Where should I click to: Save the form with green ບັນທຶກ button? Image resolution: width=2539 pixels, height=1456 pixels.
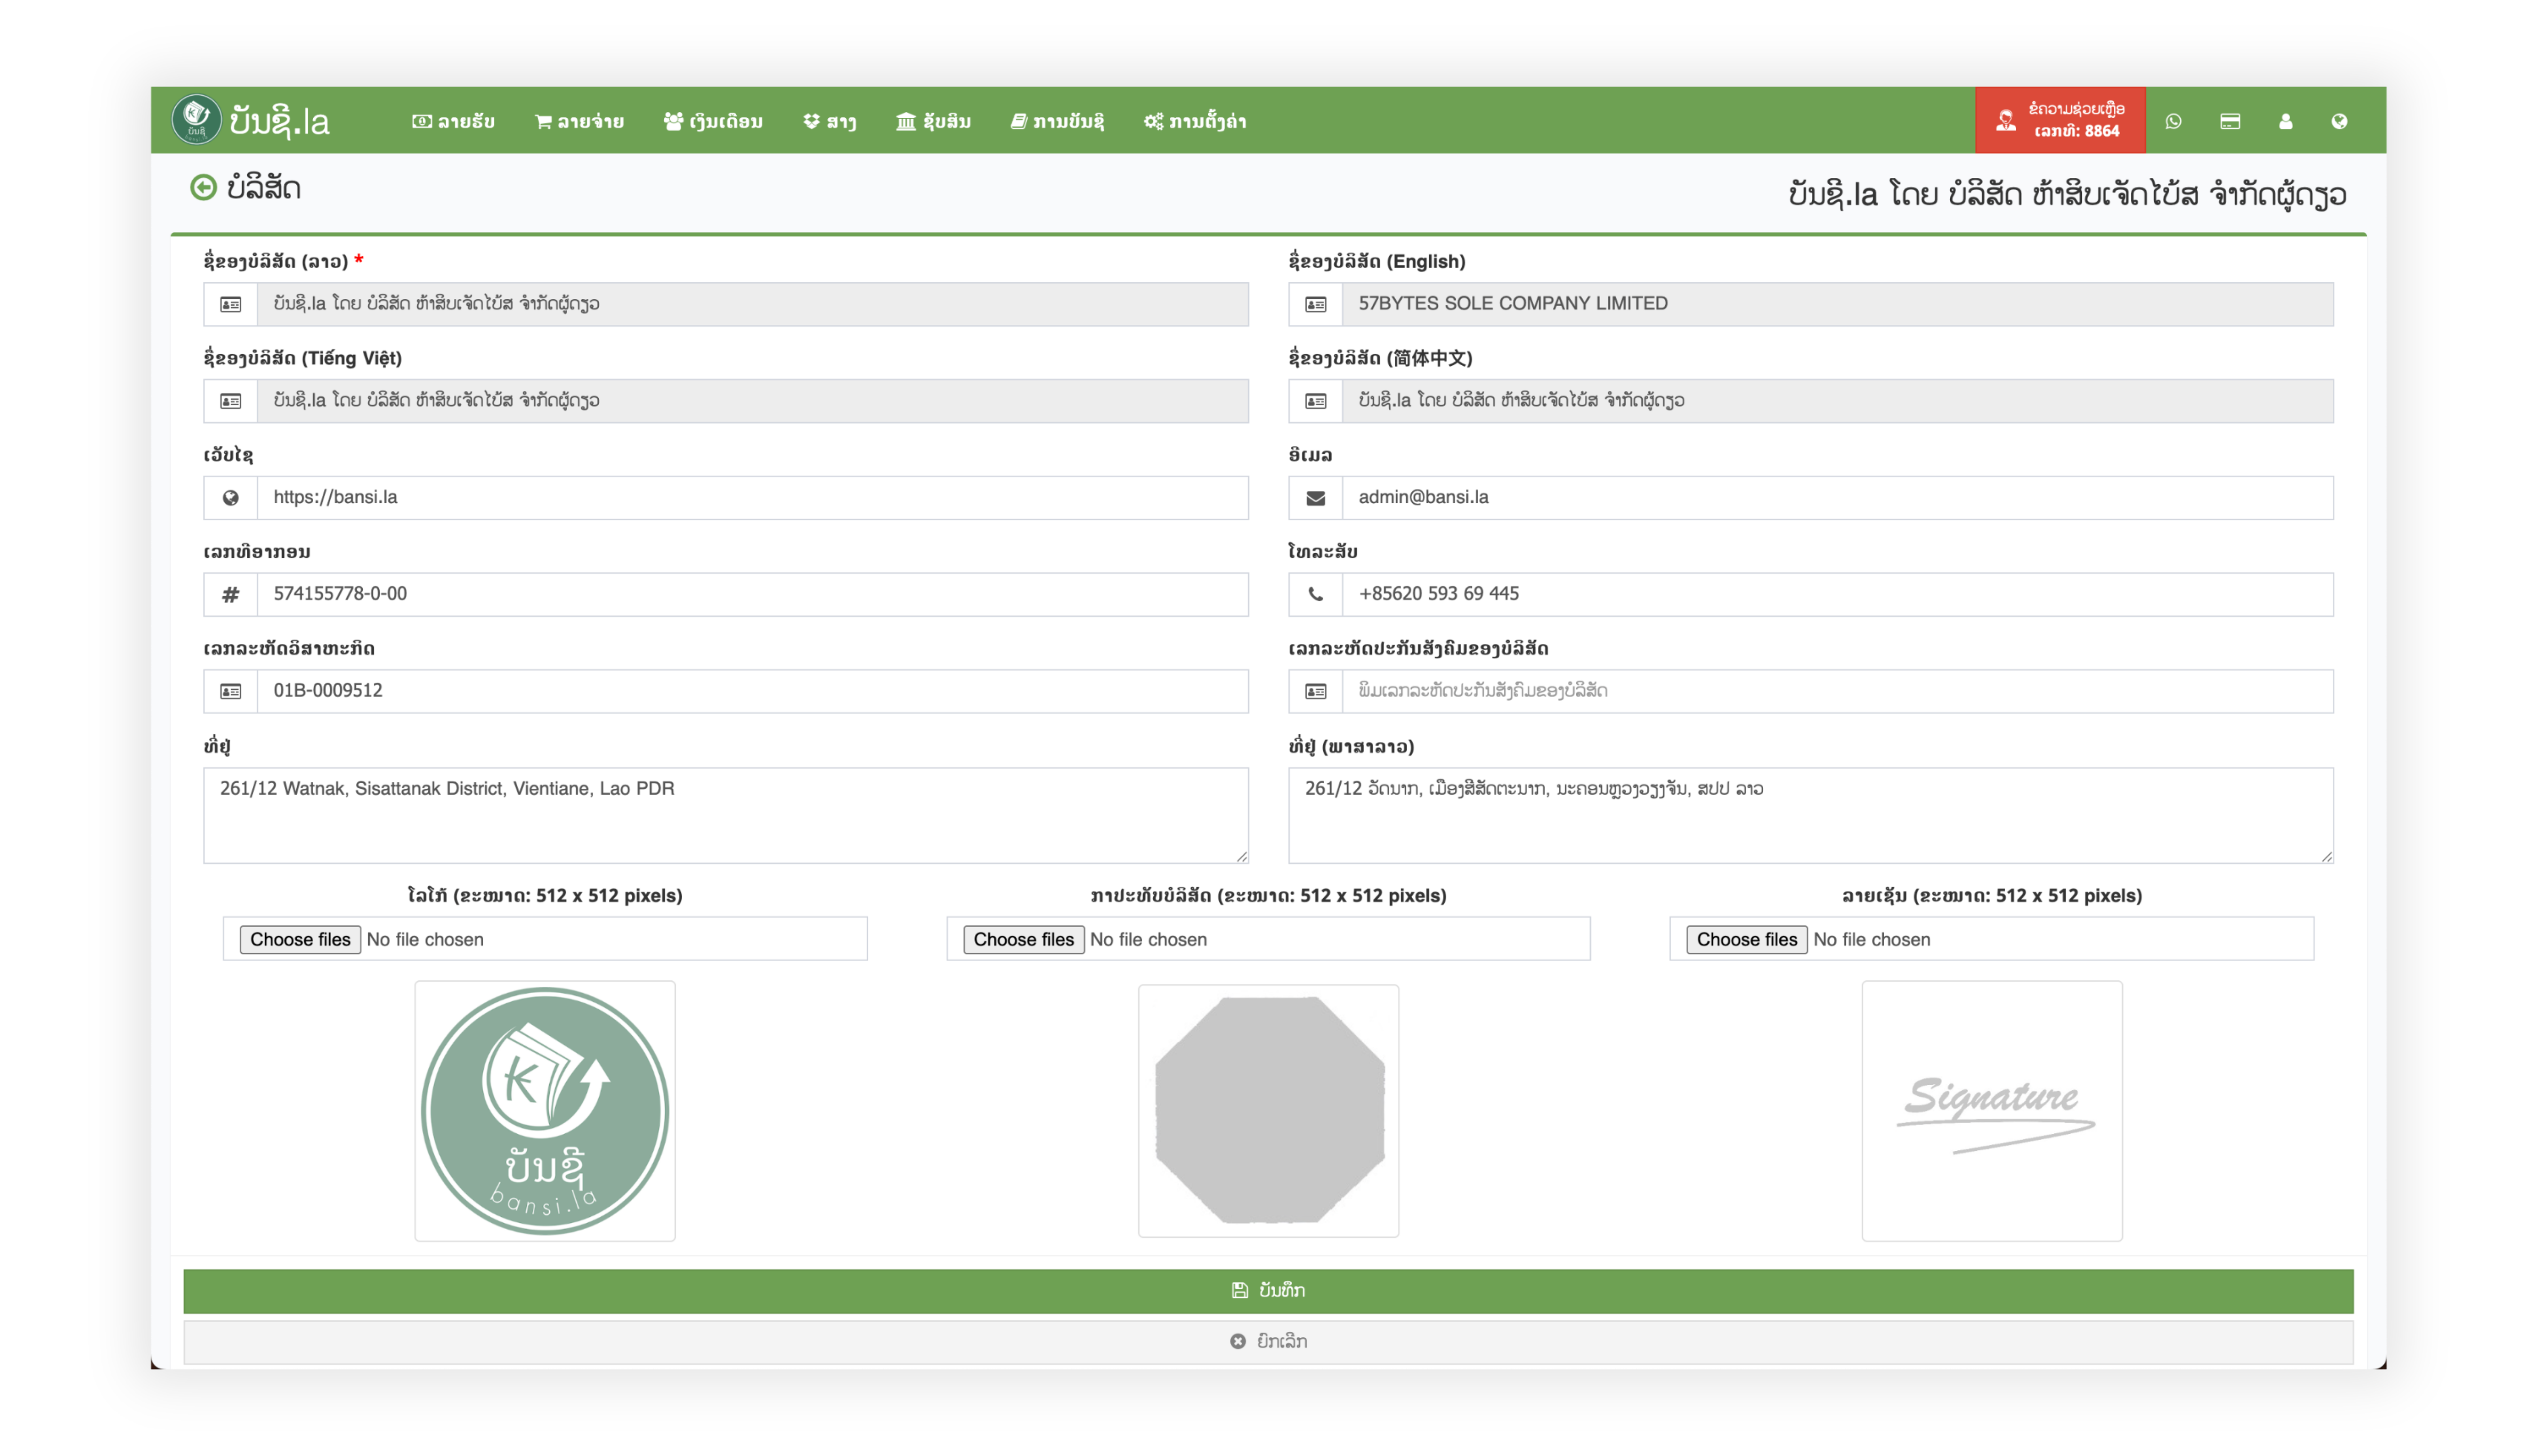[x=1268, y=1291]
